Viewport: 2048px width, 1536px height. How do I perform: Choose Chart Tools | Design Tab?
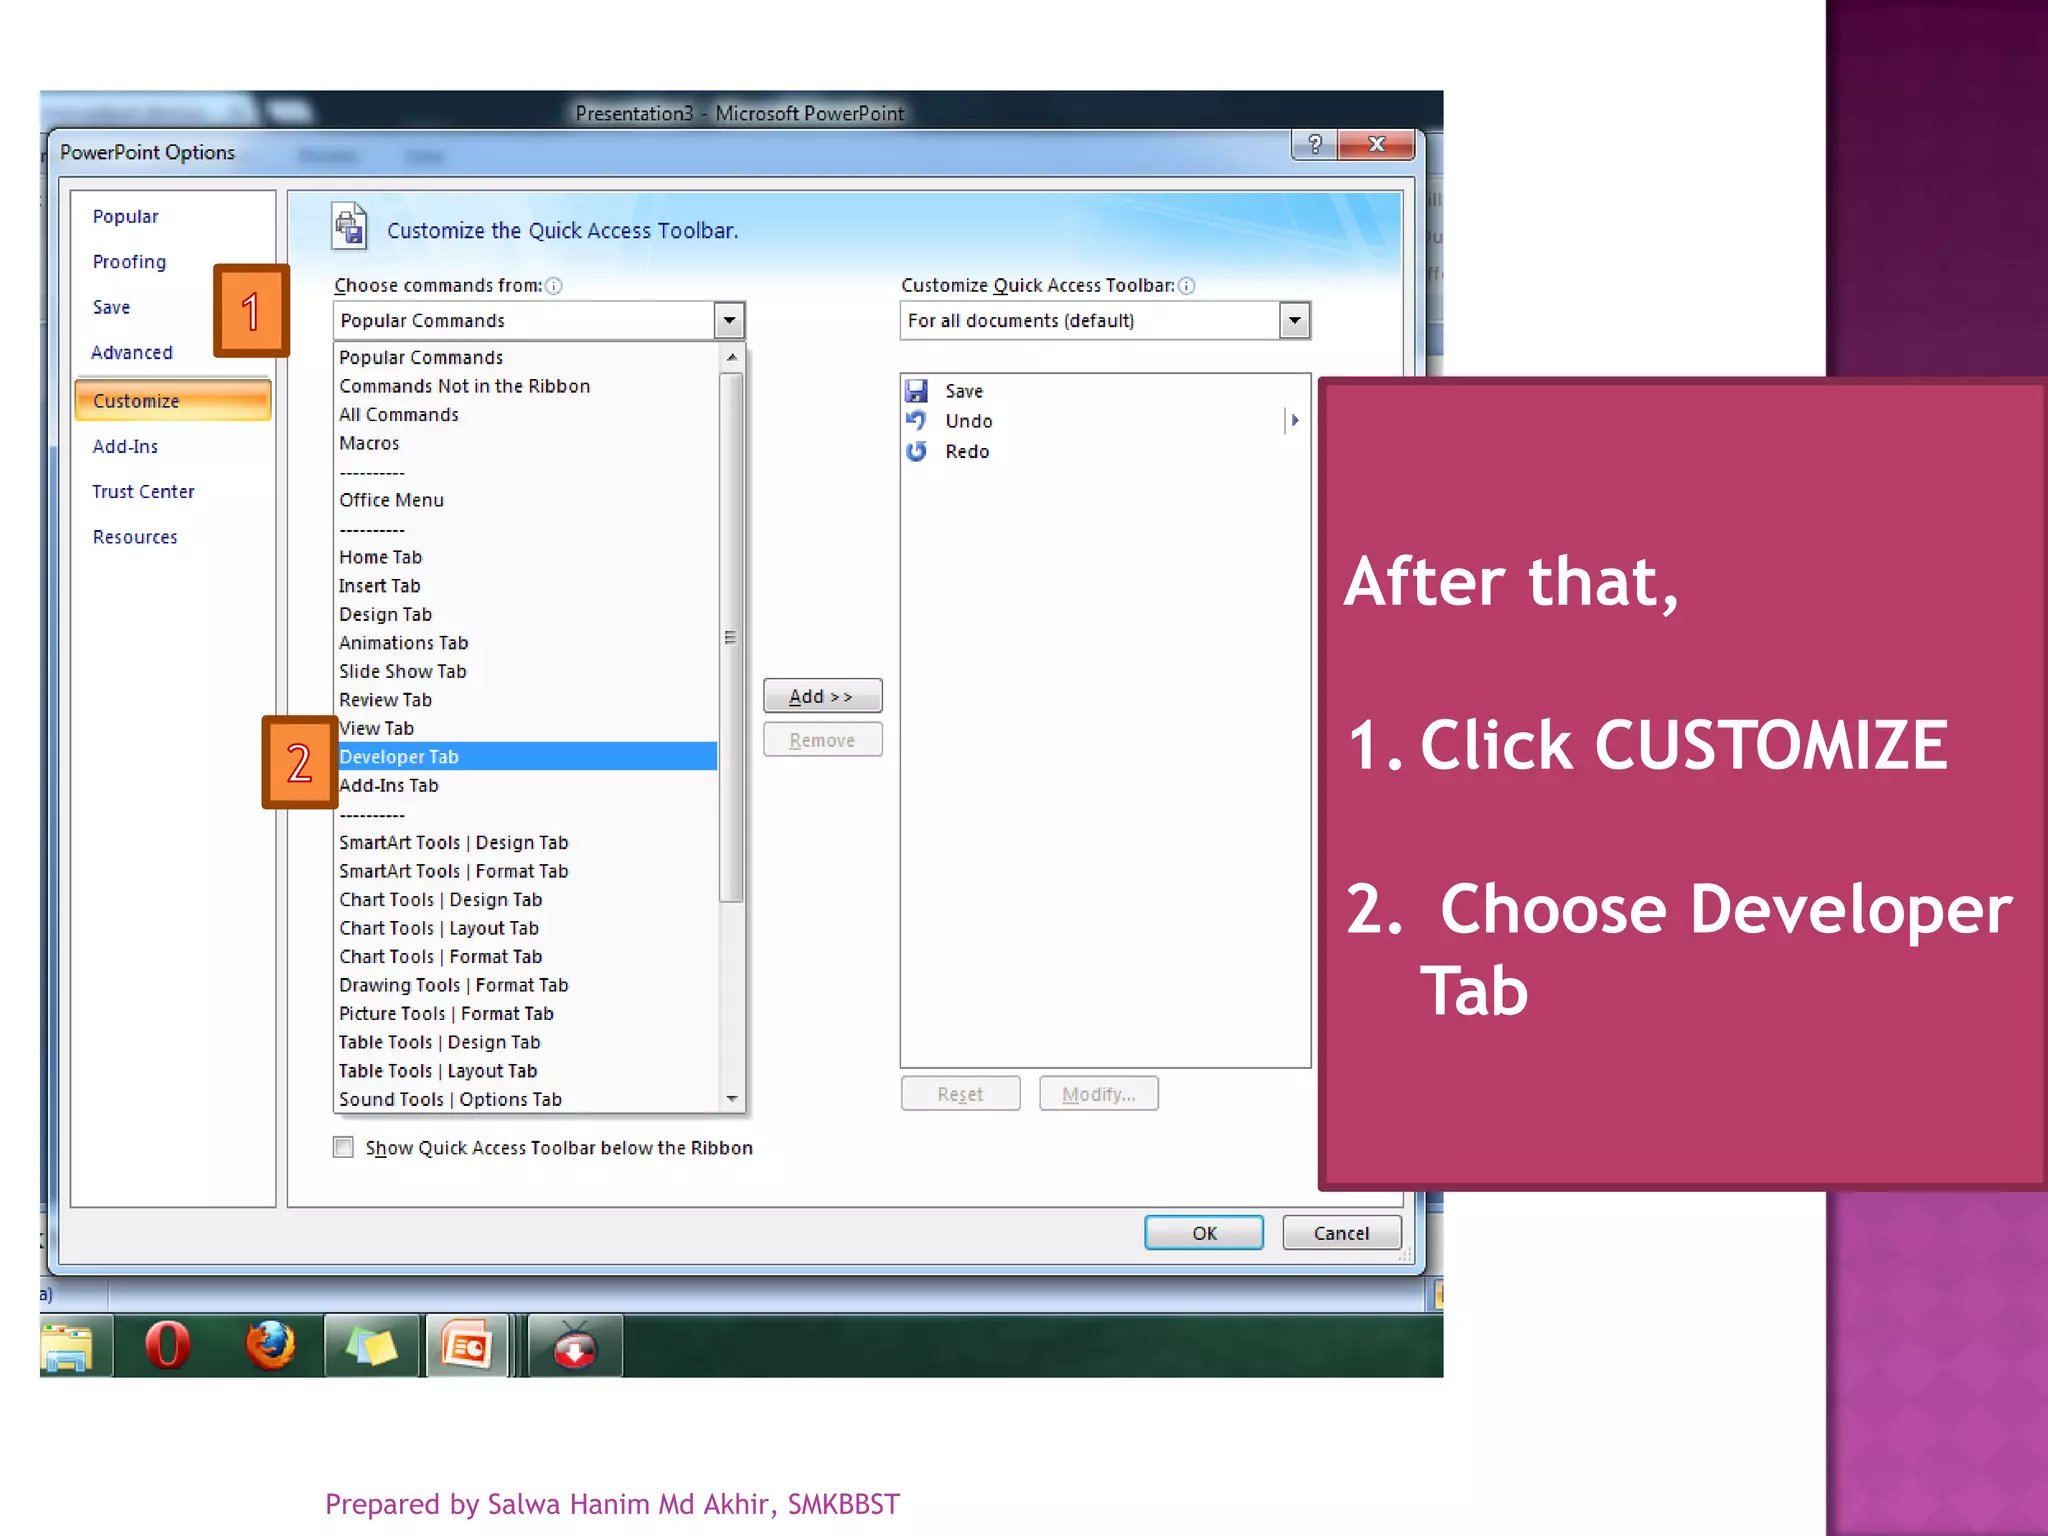(527, 900)
